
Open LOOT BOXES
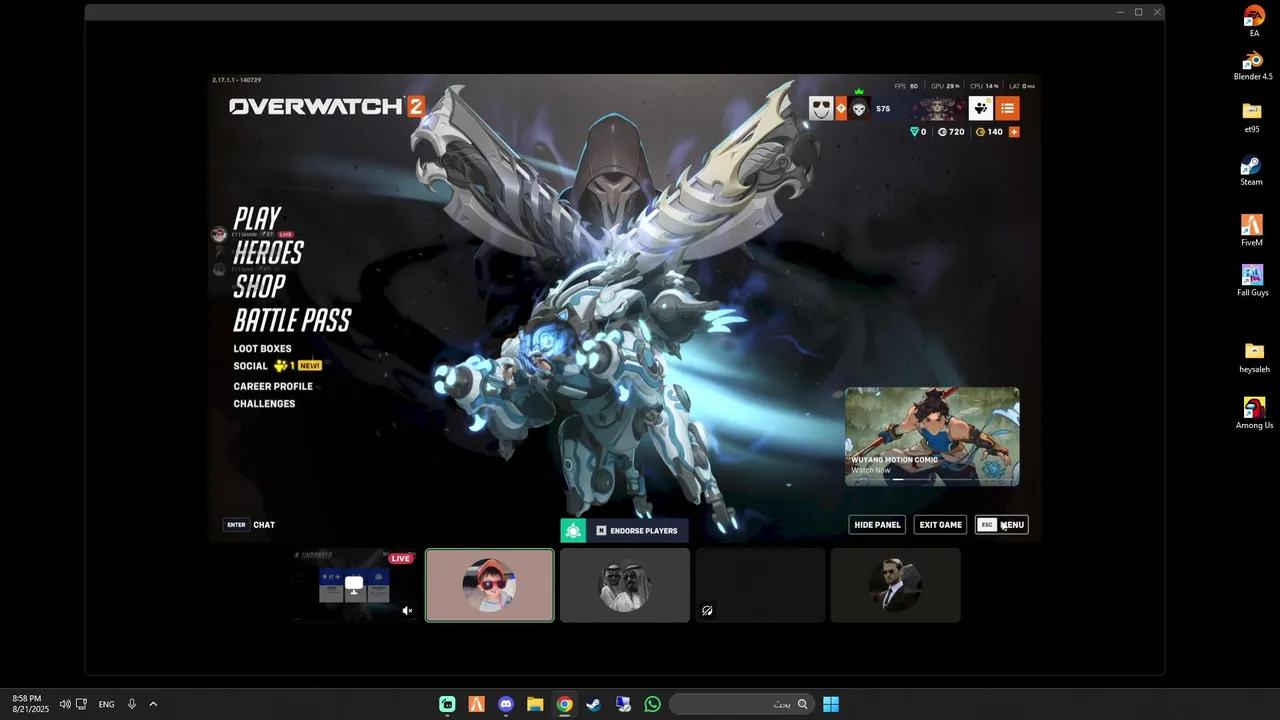pyautogui.click(x=263, y=349)
